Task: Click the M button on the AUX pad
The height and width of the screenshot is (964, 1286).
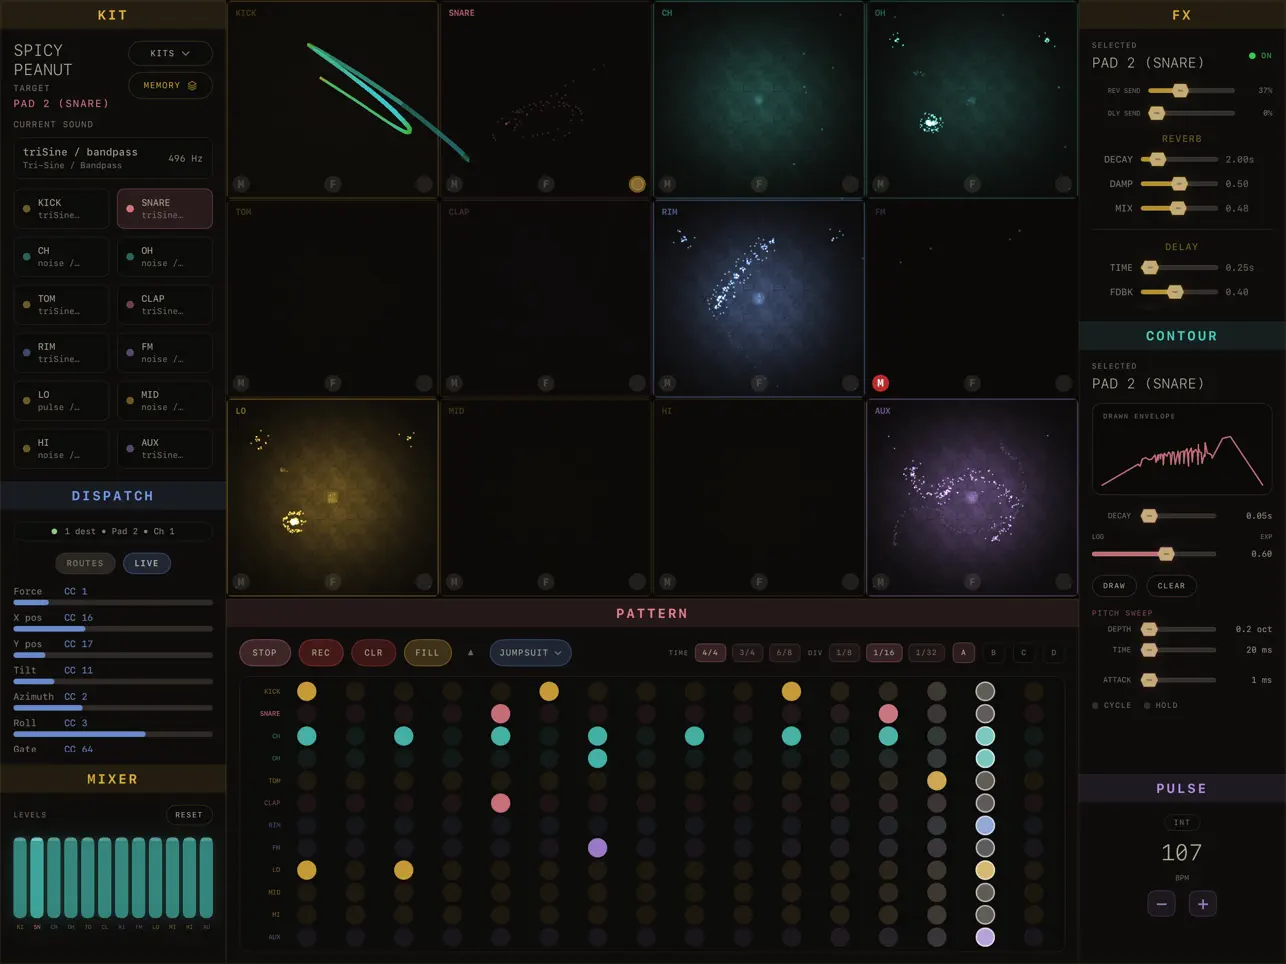Action: (880, 582)
